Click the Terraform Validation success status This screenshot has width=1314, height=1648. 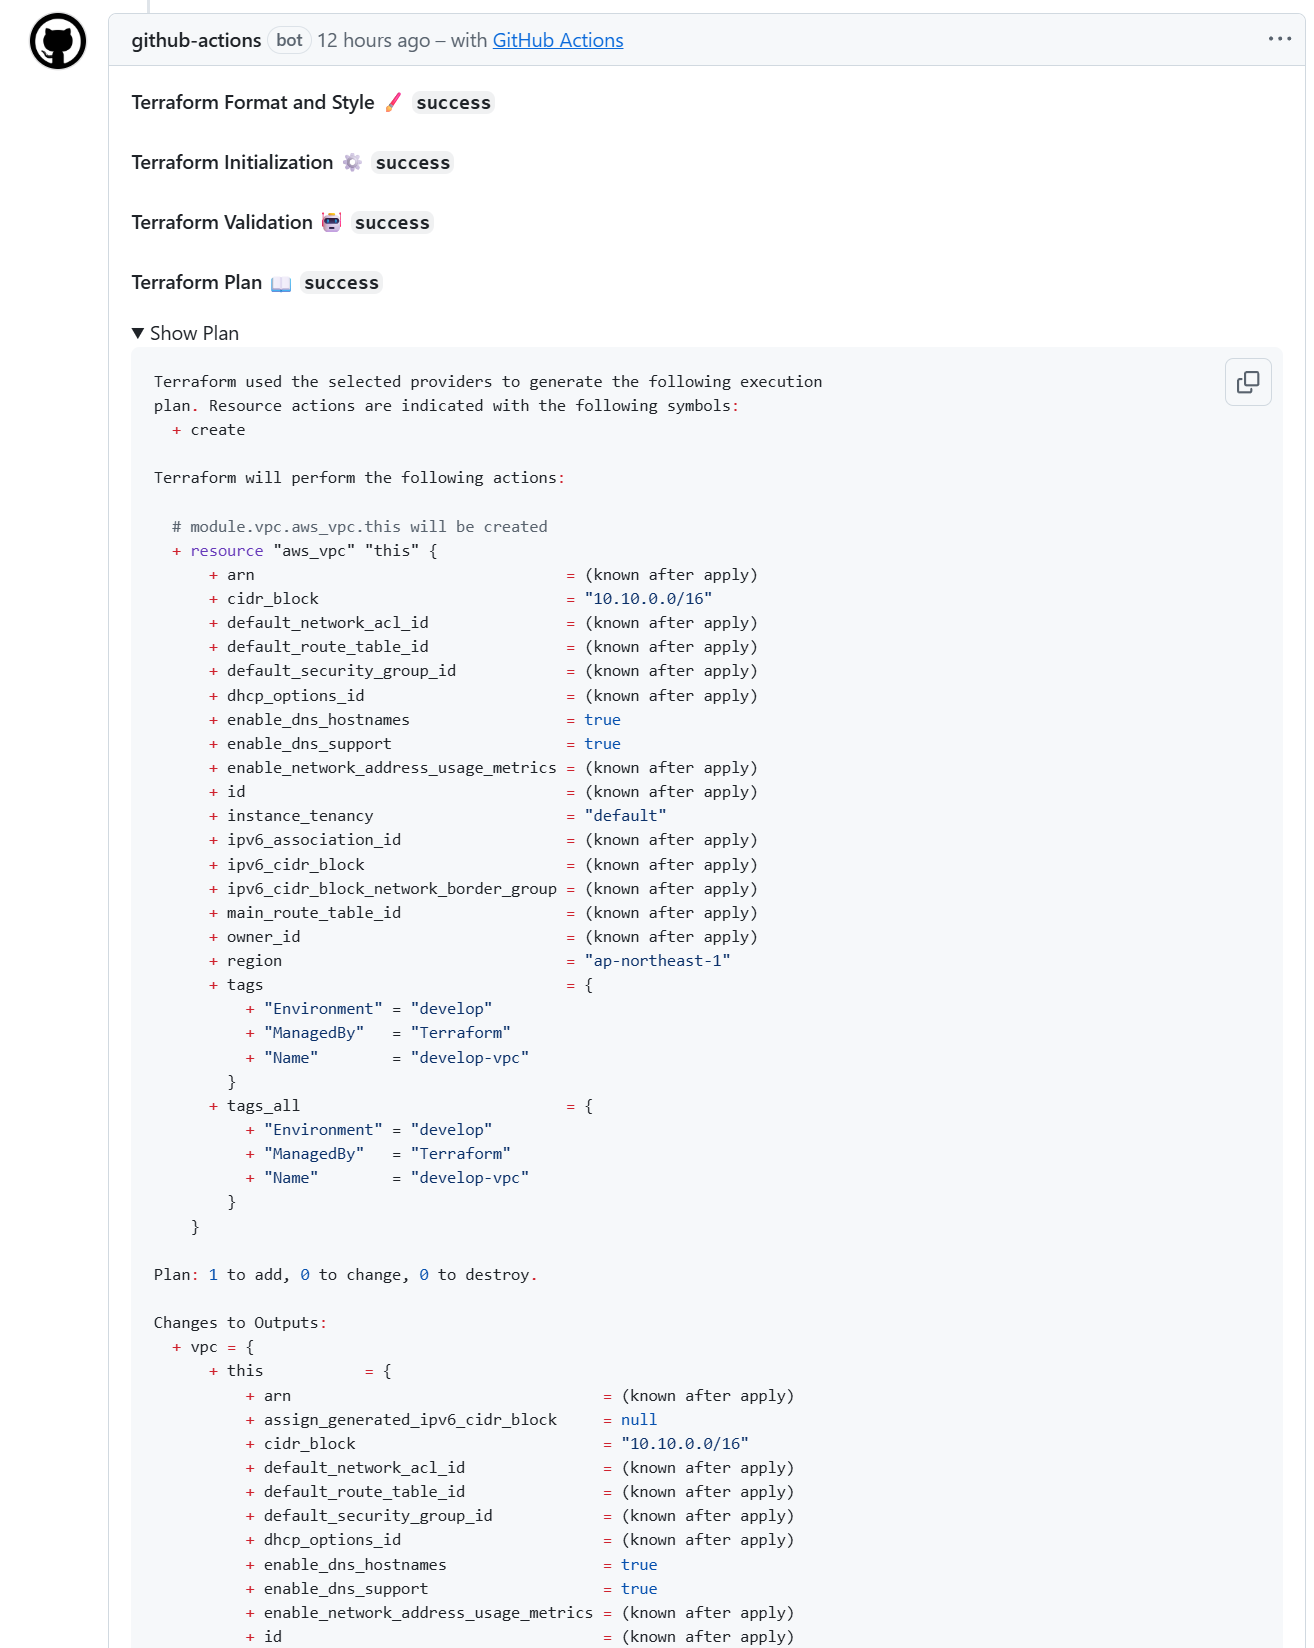point(392,223)
